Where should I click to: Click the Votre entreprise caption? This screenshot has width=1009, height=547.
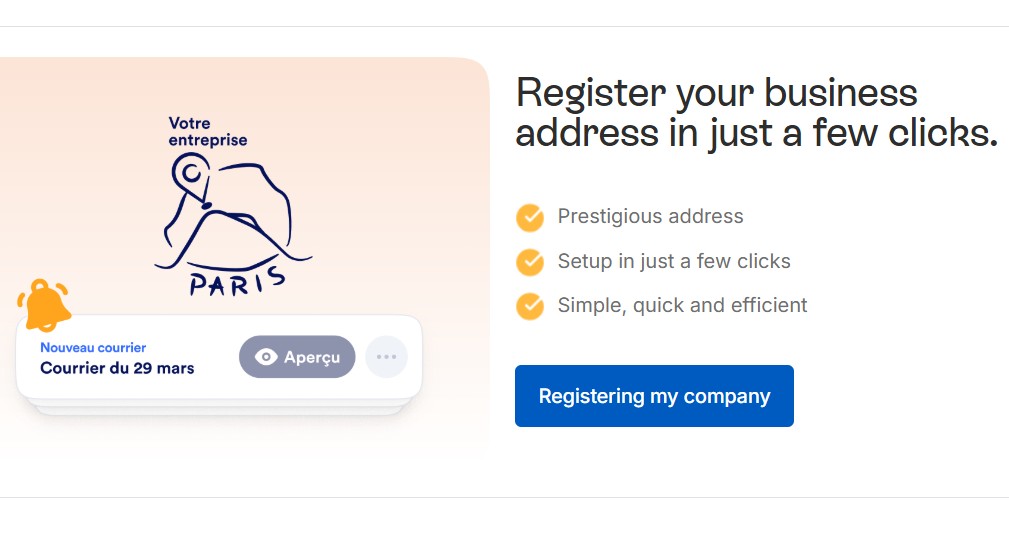(207, 132)
